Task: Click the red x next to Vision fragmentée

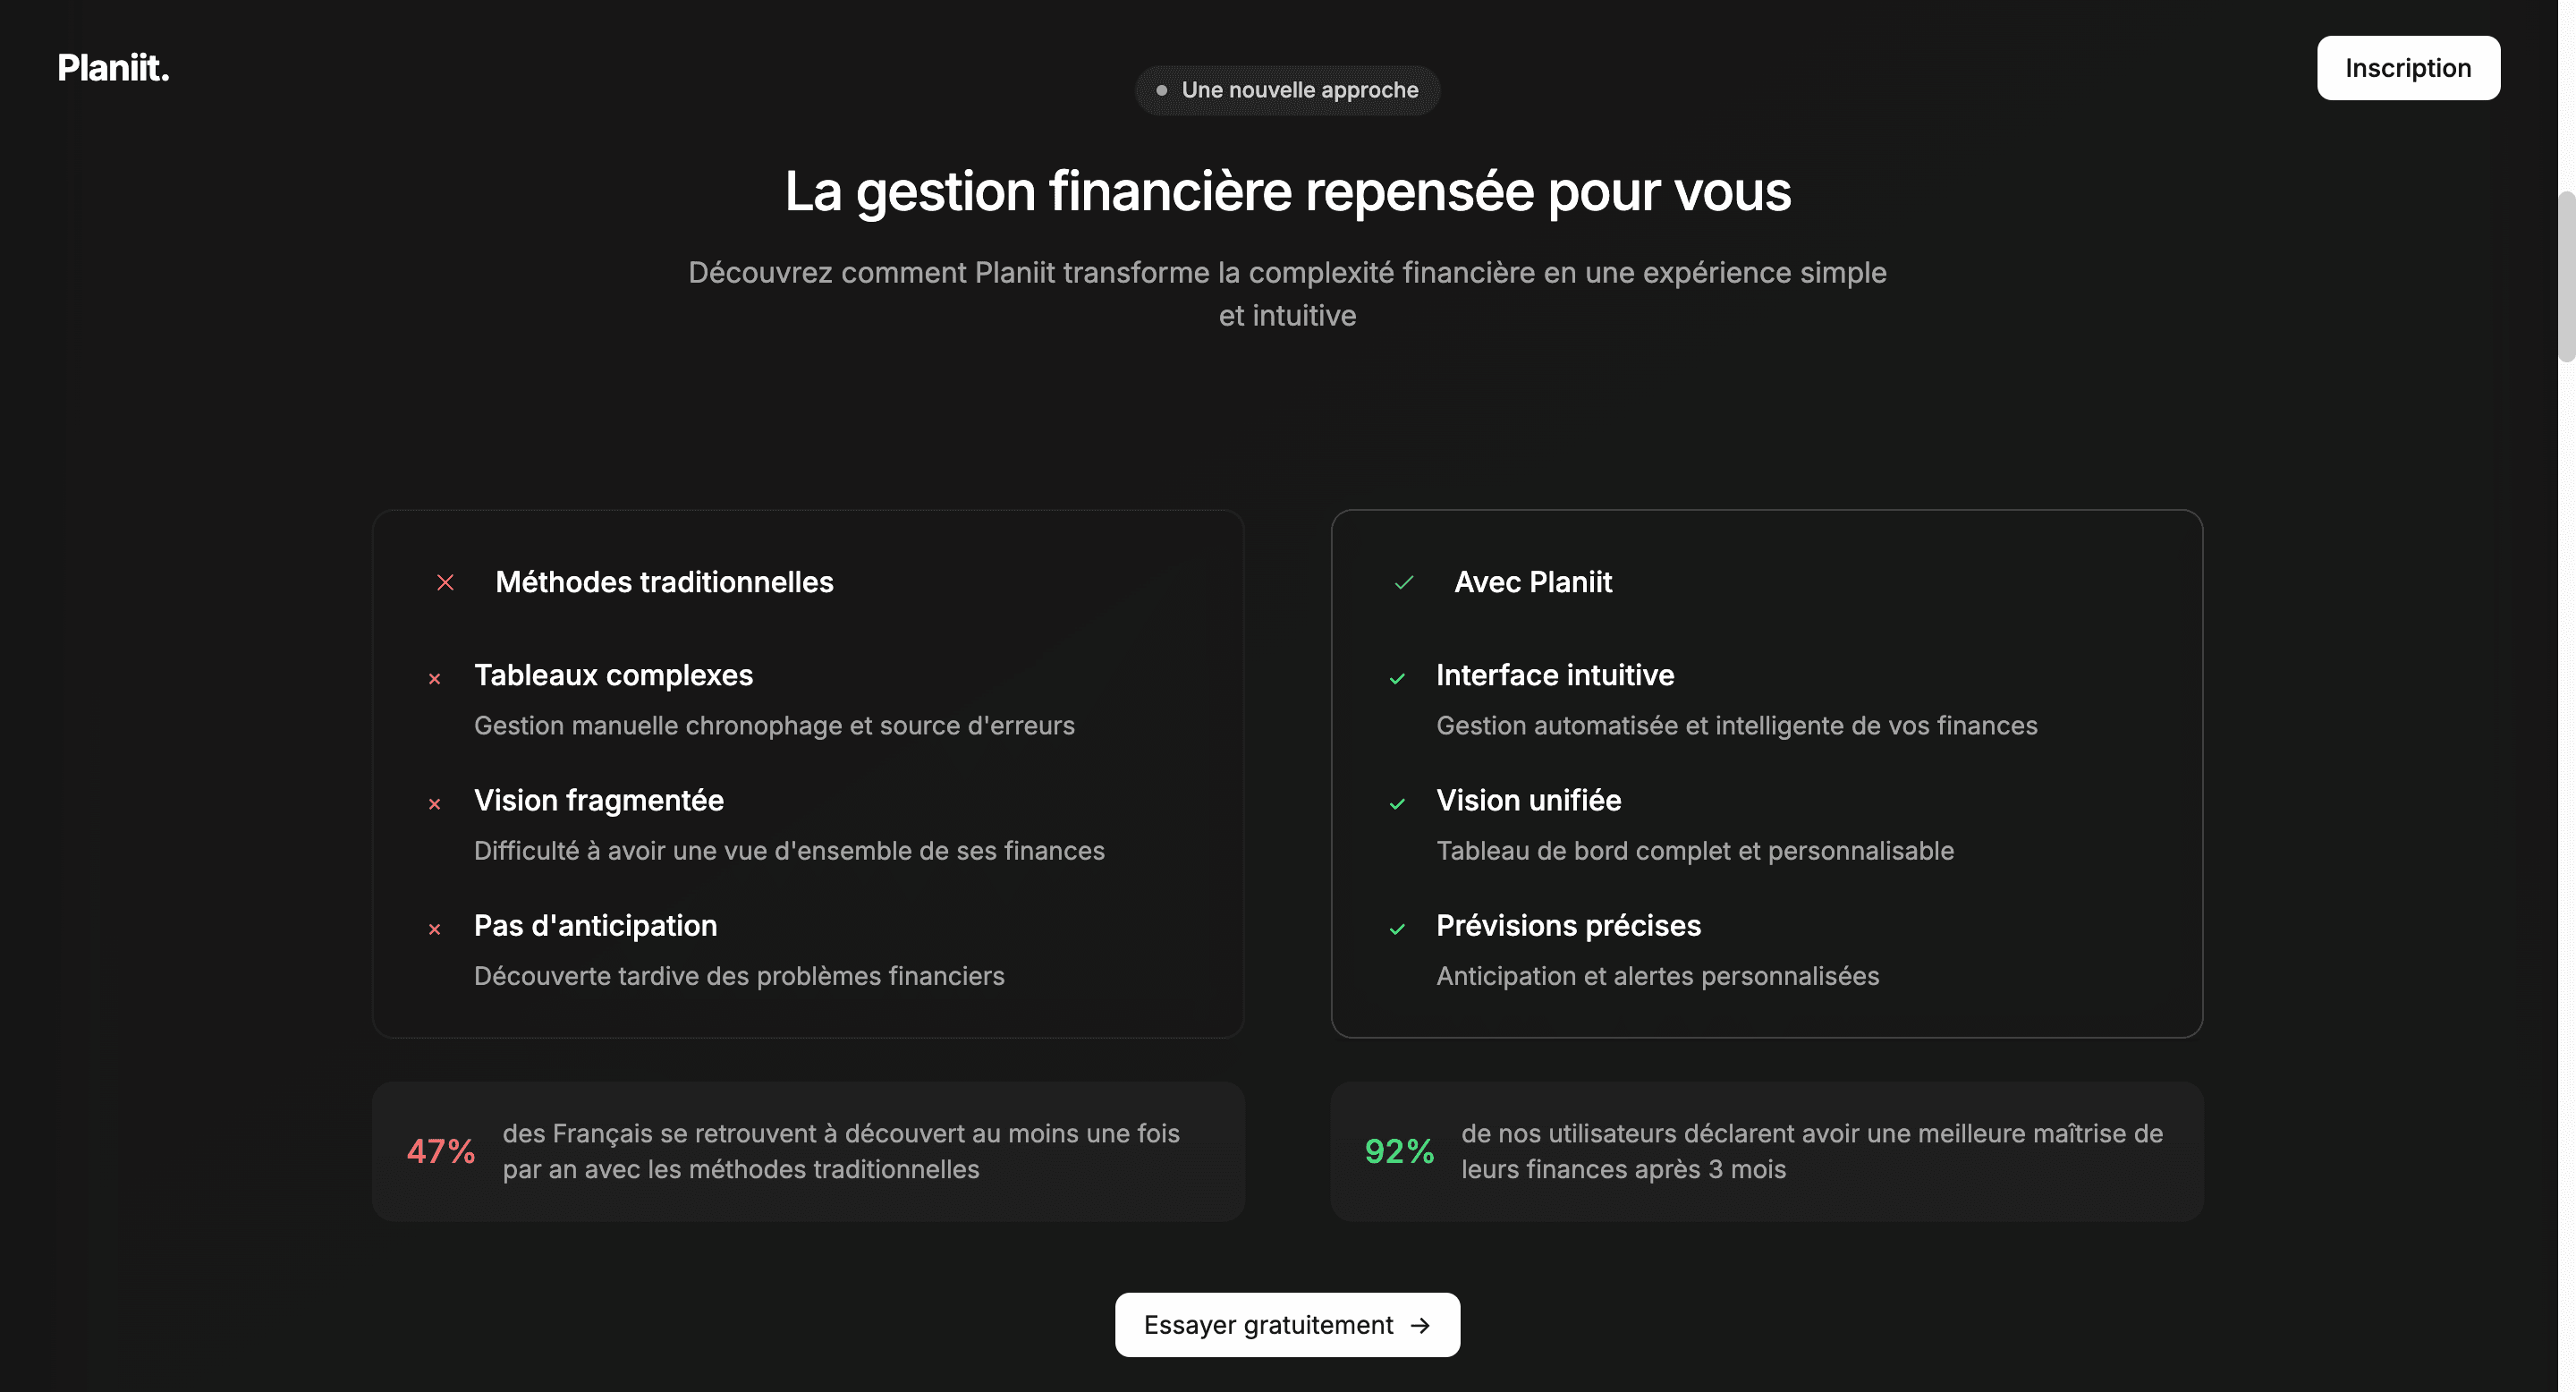Action: (x=435, y=803)
